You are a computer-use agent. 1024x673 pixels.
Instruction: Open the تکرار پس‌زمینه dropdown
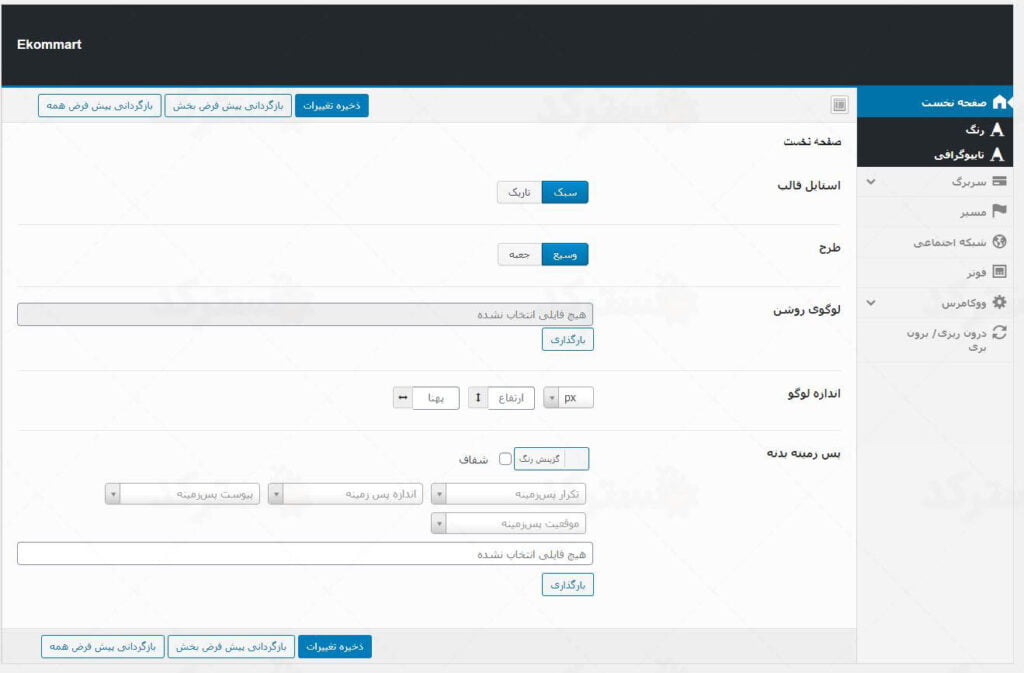[515, 494]
